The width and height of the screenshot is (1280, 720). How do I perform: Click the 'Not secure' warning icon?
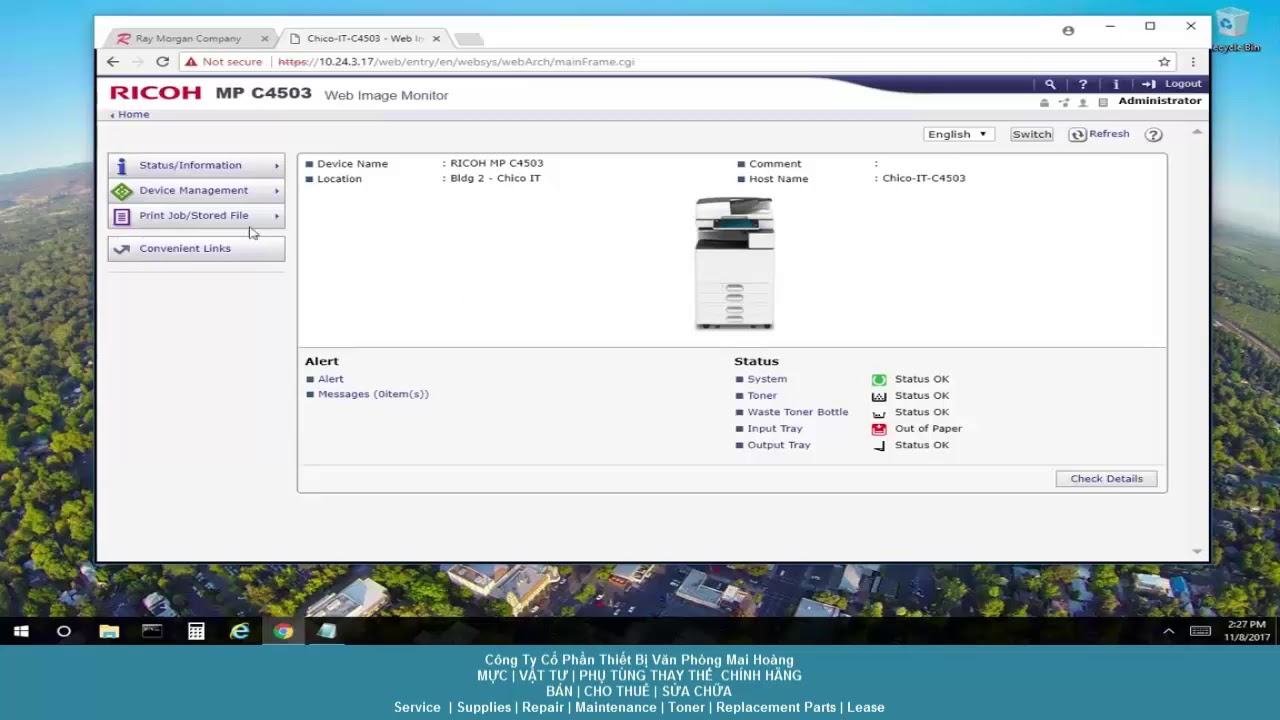(191, 62)
